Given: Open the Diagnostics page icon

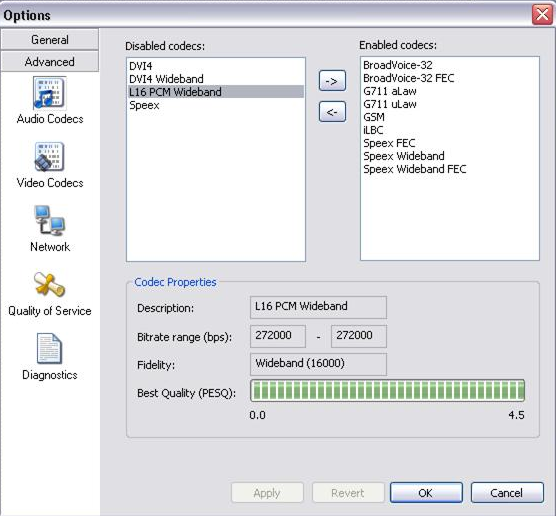Looking at the screenshot, I should tap(49, 348).
